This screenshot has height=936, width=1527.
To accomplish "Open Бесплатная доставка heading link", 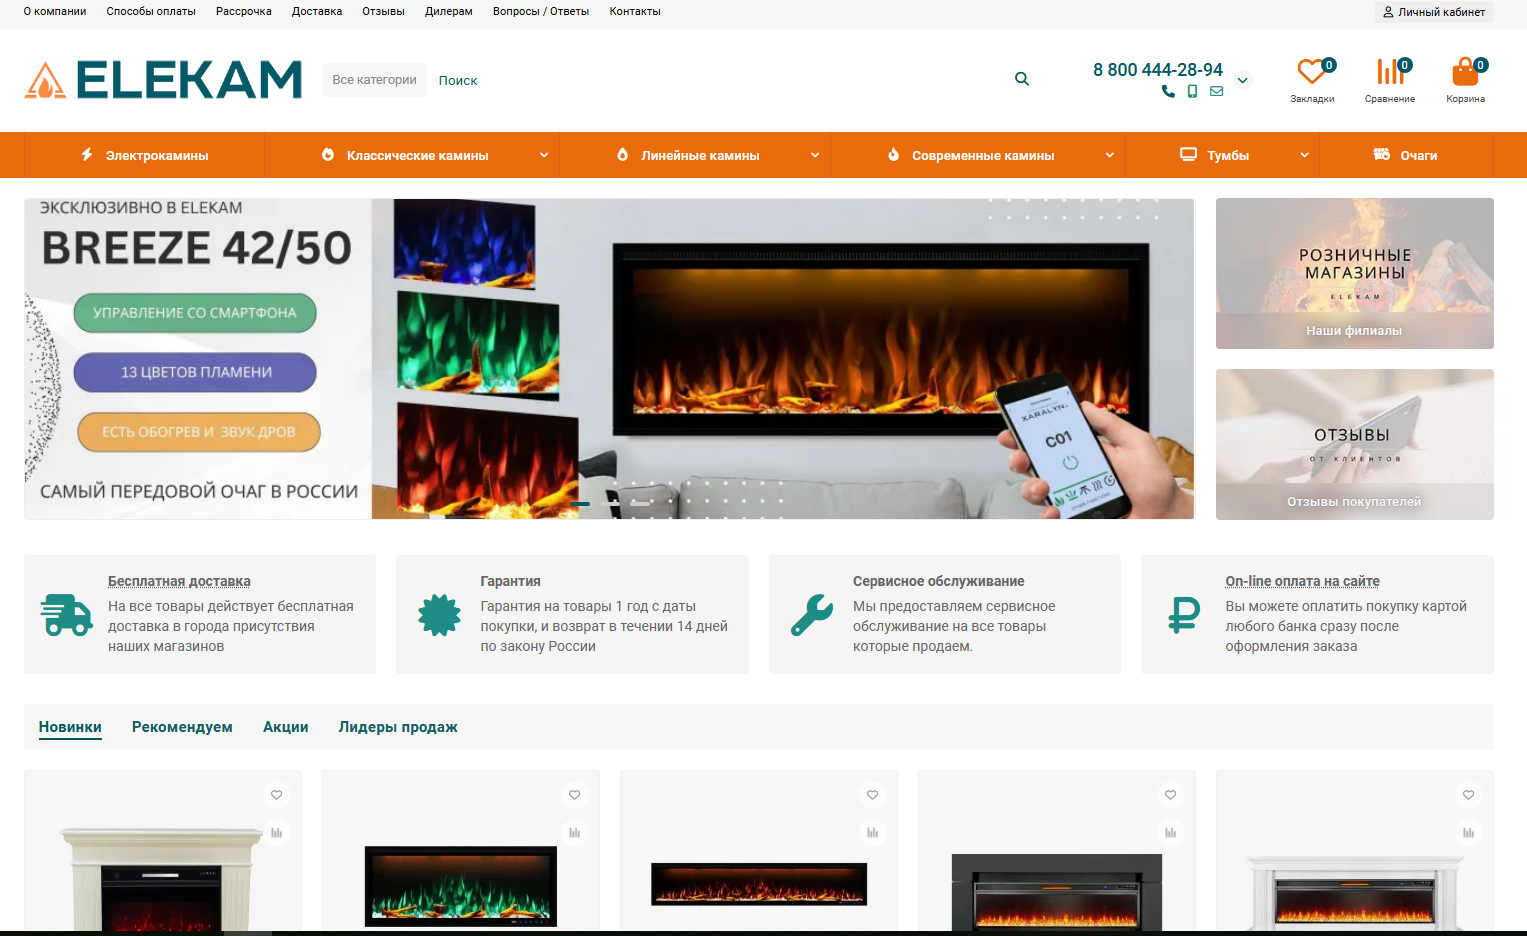I will tap(179, 581).
